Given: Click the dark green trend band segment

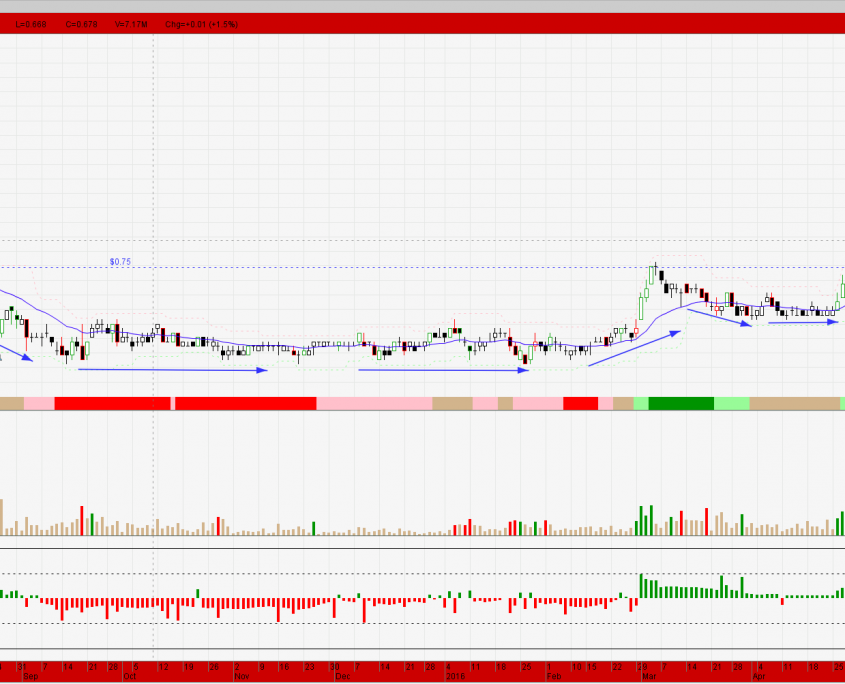Looking at the screenshot, I should click(681, 403).
